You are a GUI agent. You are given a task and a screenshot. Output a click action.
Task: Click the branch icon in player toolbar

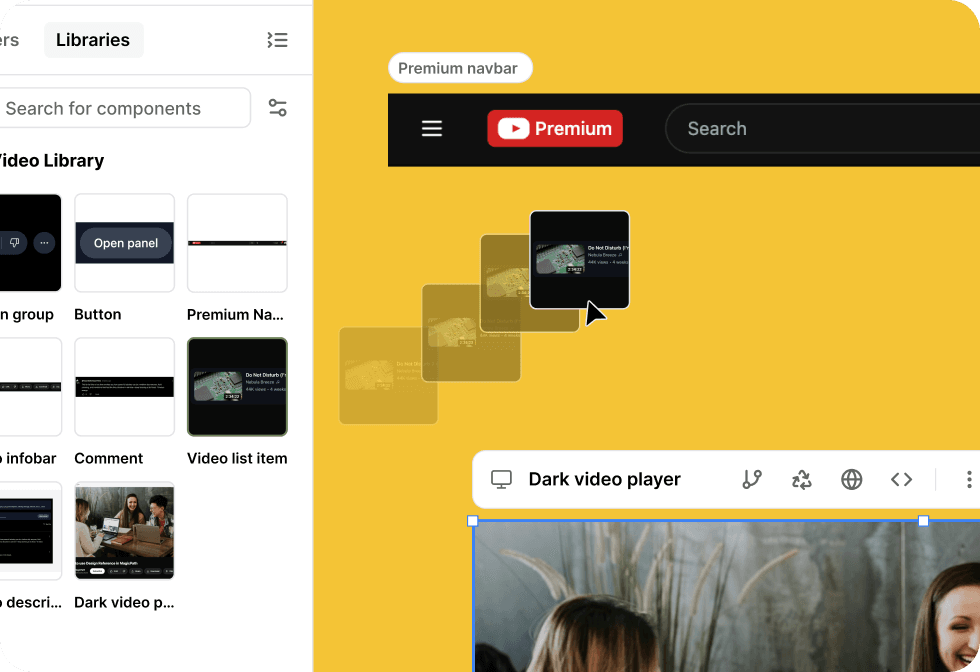click(752, 480)
